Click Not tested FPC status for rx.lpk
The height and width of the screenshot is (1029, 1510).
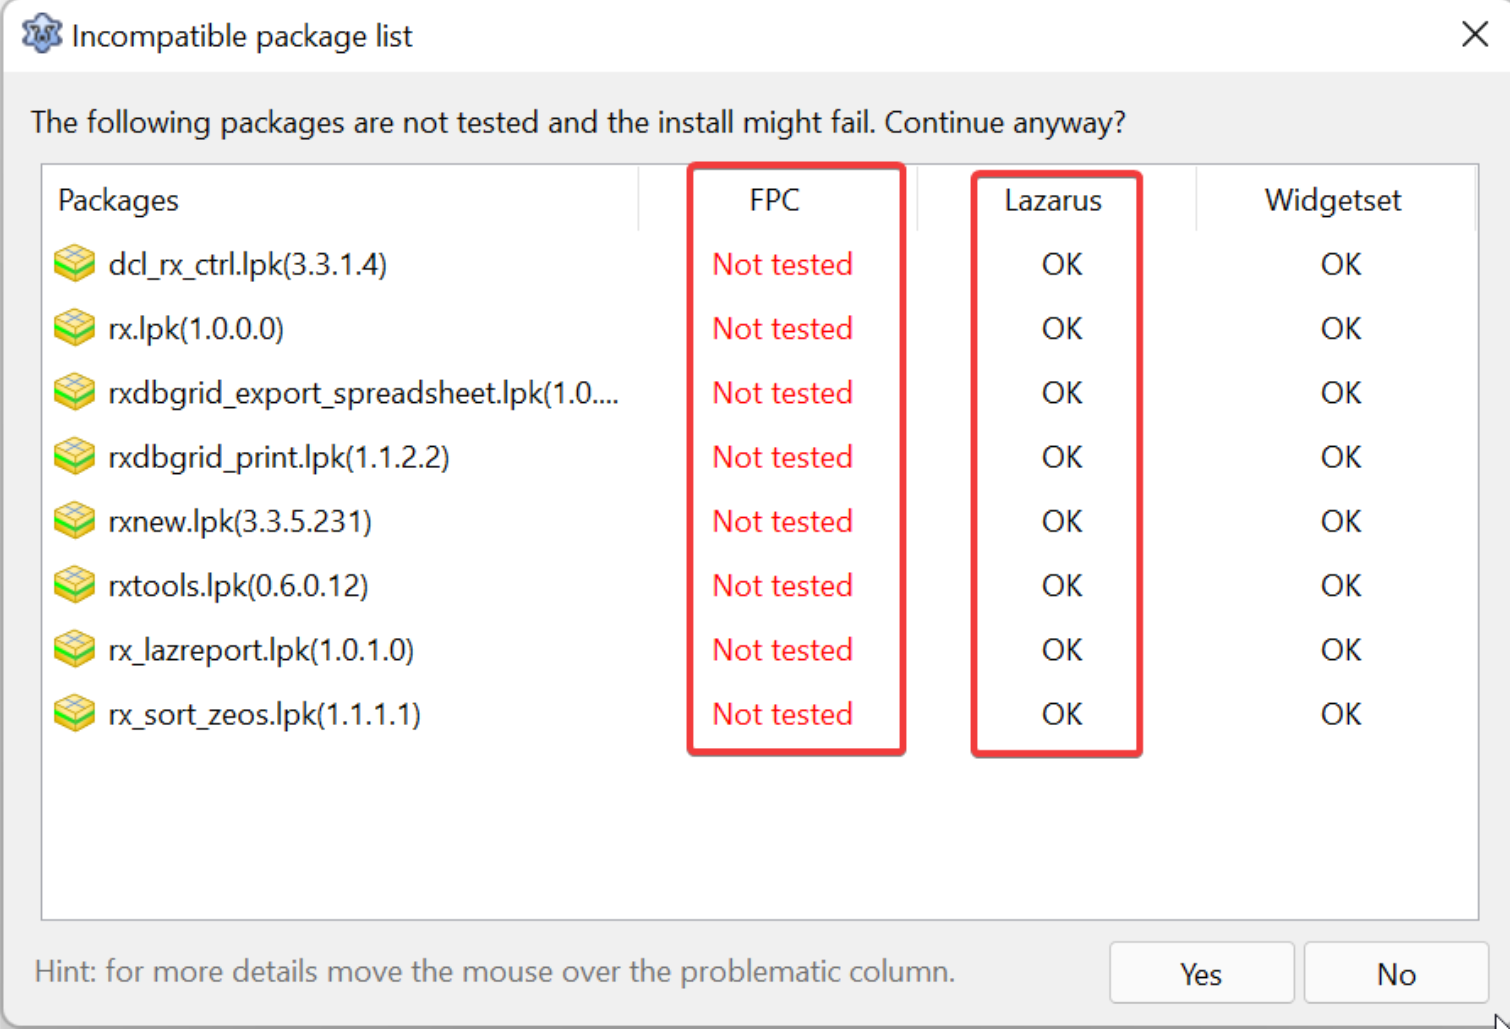pyautogui.click(x=782, y=328)
